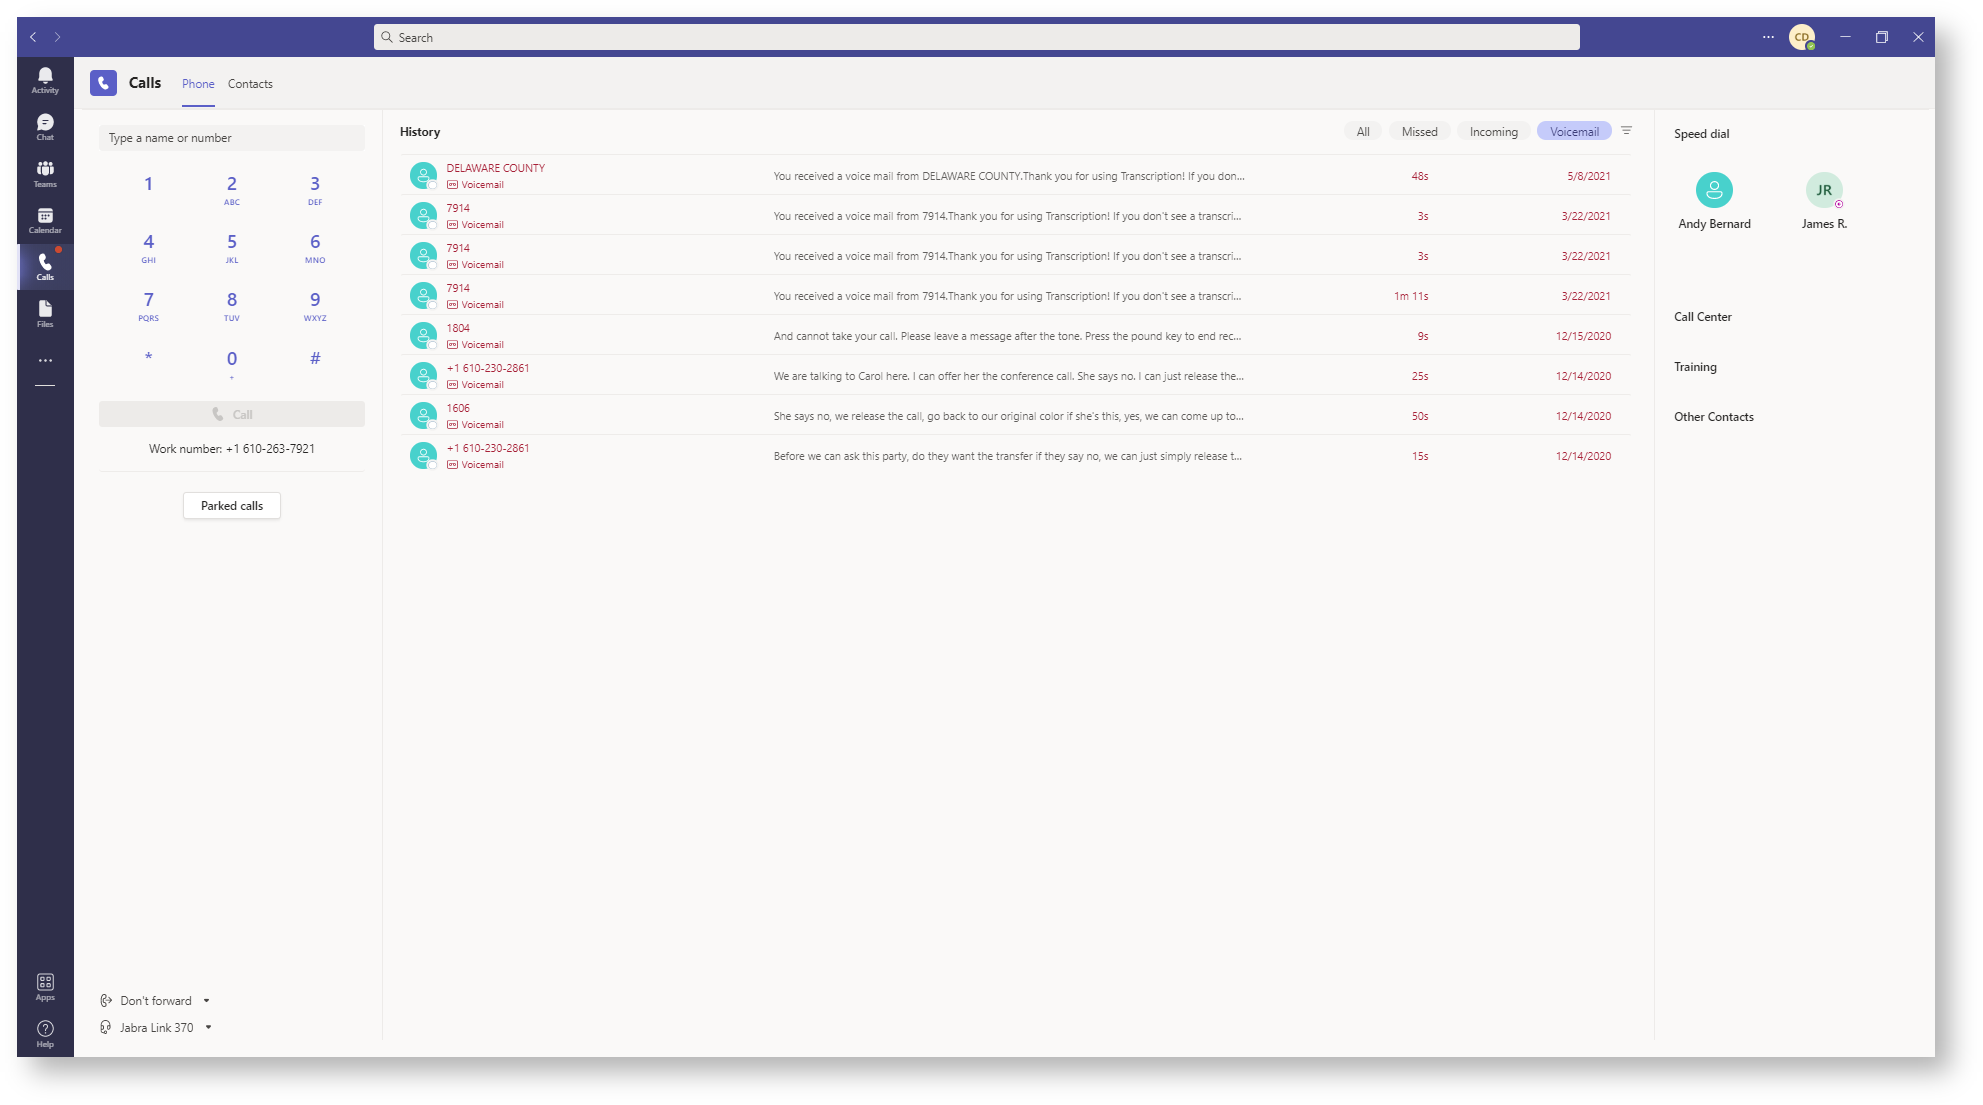The width and height of the screenshot is (1983, 1105).
Task: Switch to the Contacts tab
Action: click(250, 84)
